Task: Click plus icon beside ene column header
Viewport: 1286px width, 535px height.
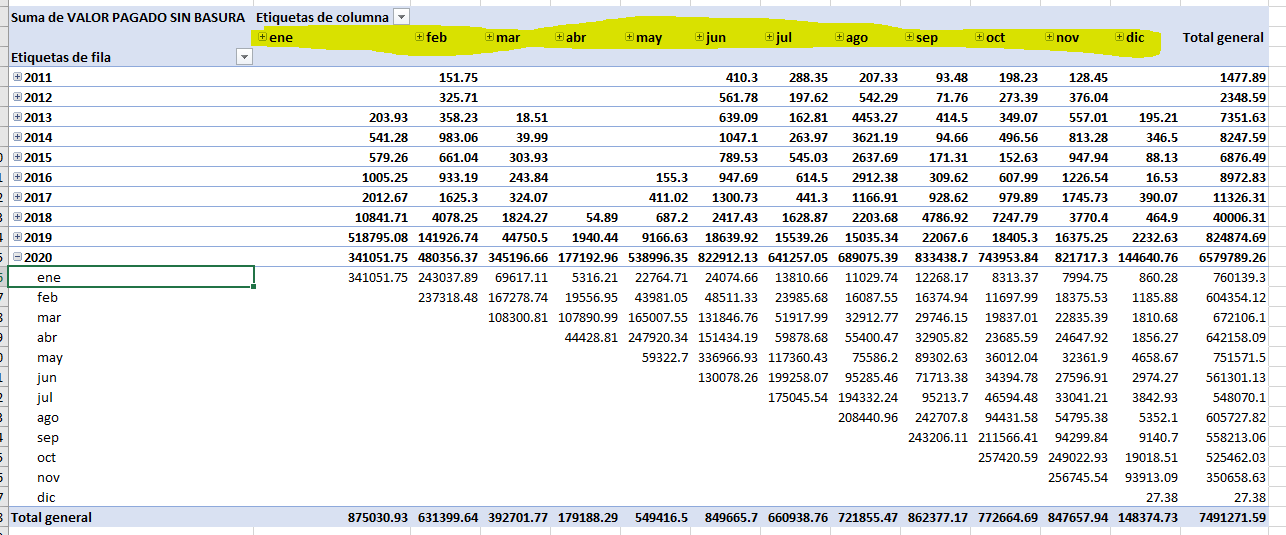Action: [262, 37]
